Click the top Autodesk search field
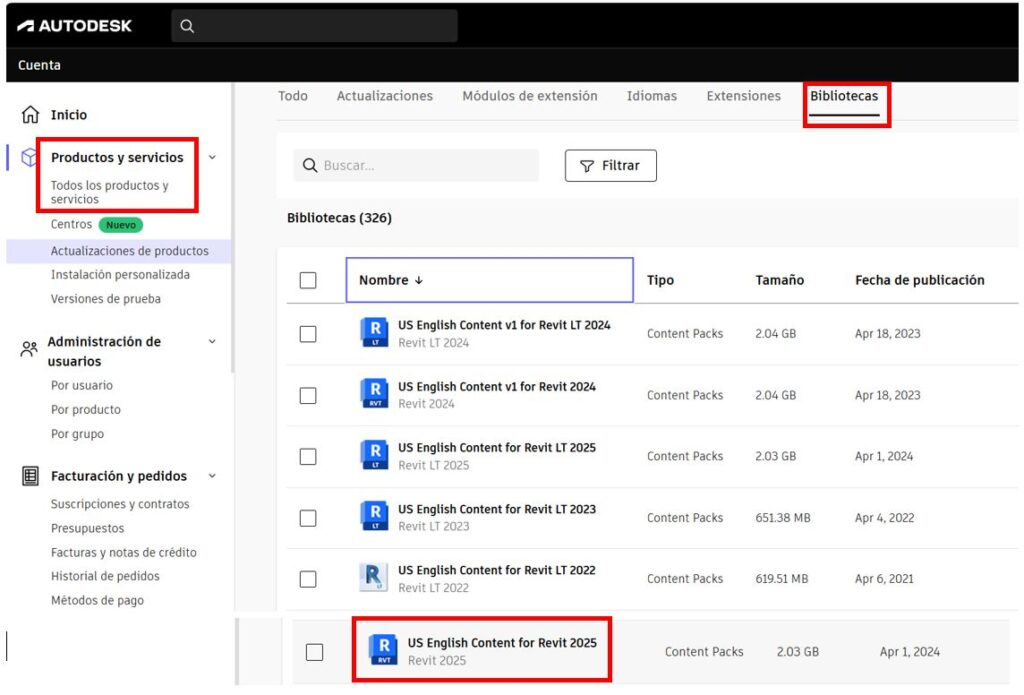Viewport: 1024px width, 695px height. (314, 26)
